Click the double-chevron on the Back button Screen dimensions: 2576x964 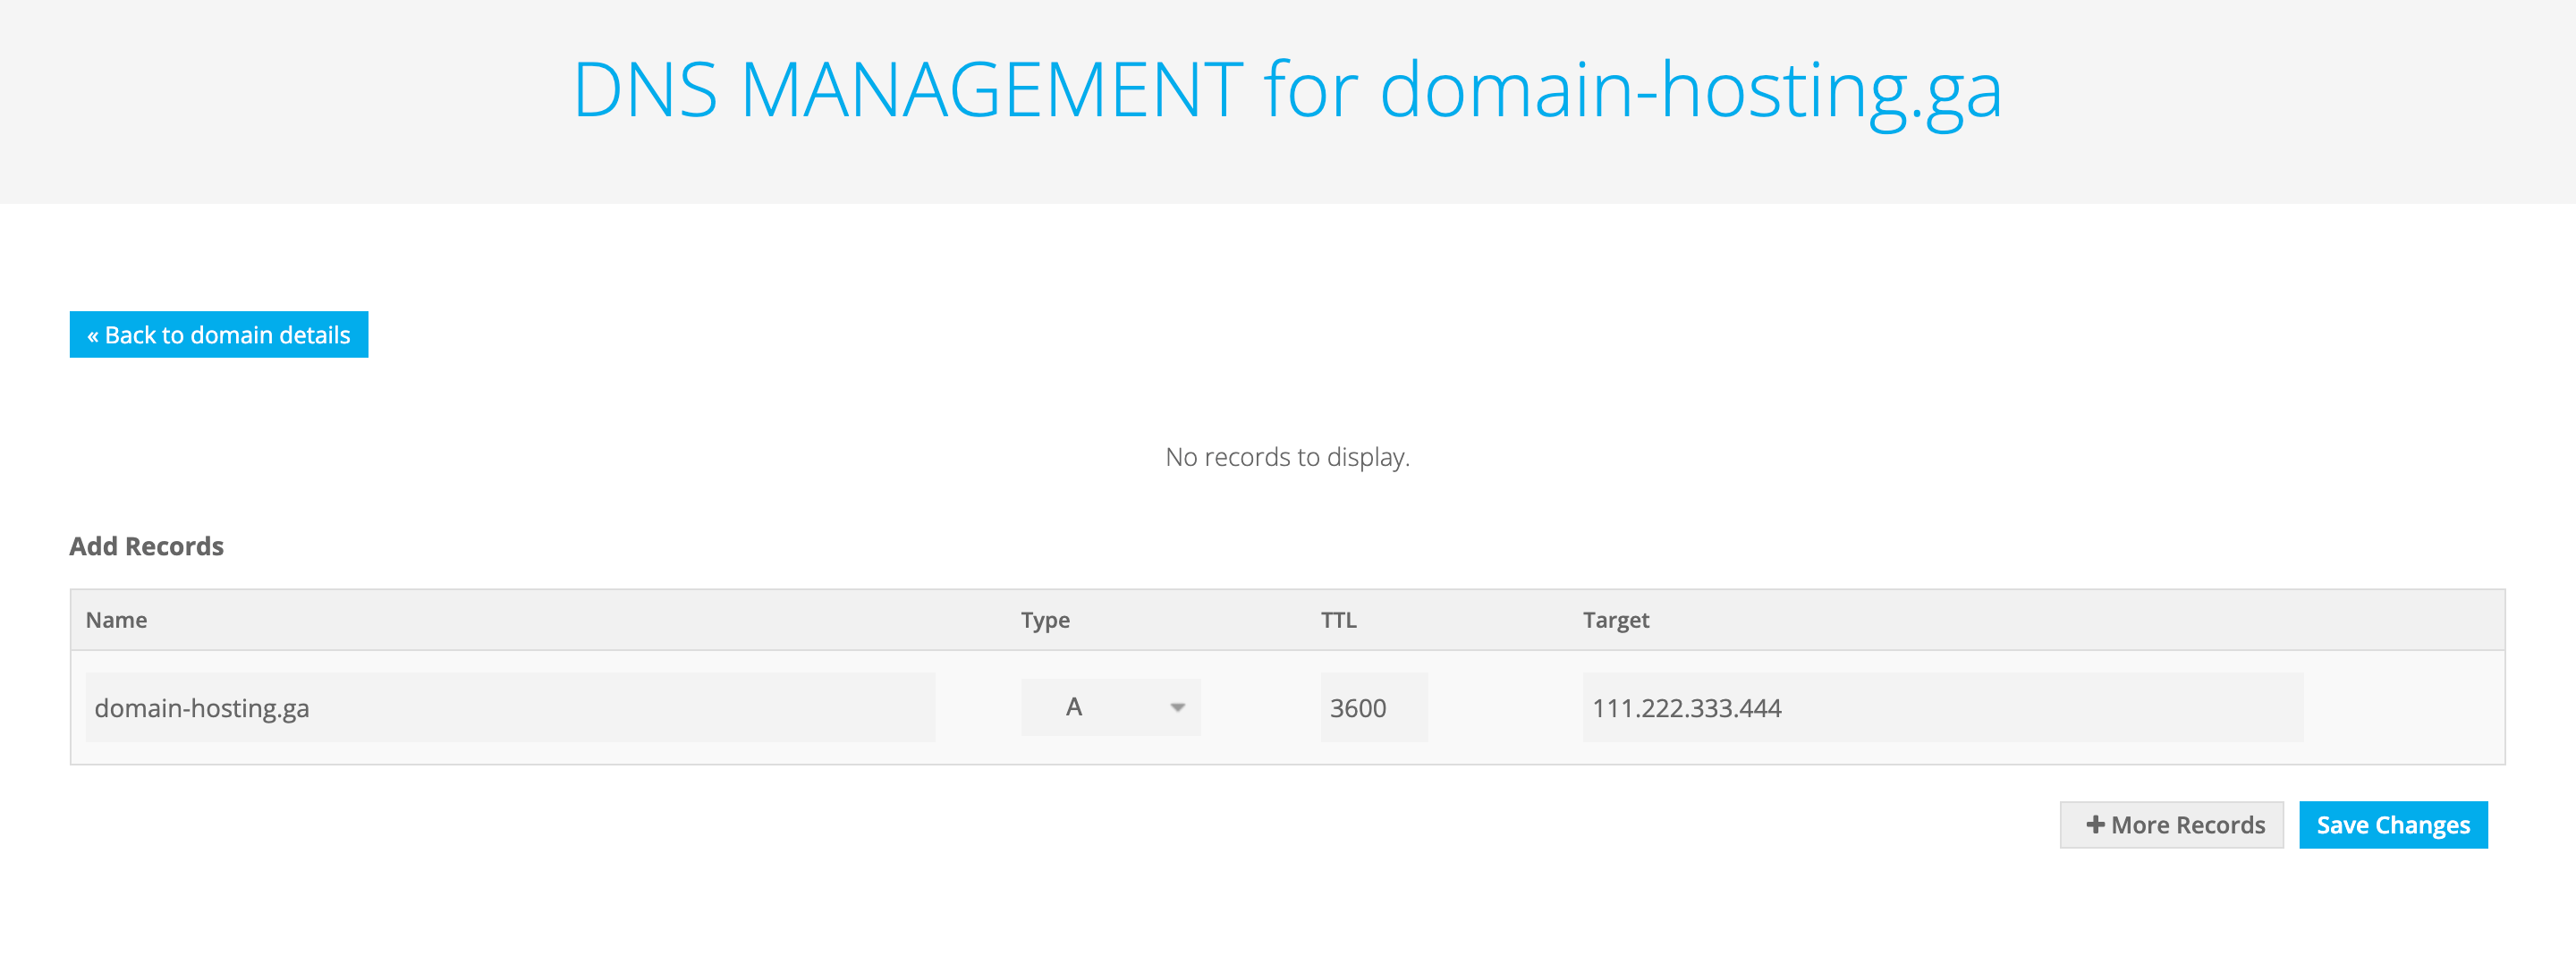pos(92,336)
